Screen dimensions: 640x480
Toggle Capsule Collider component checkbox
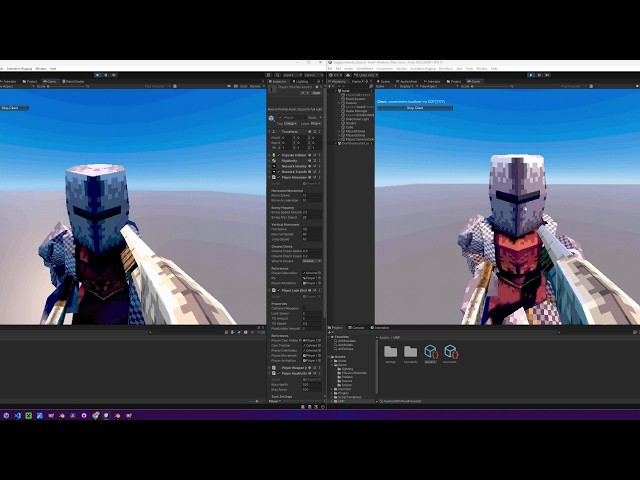[279, 156]
